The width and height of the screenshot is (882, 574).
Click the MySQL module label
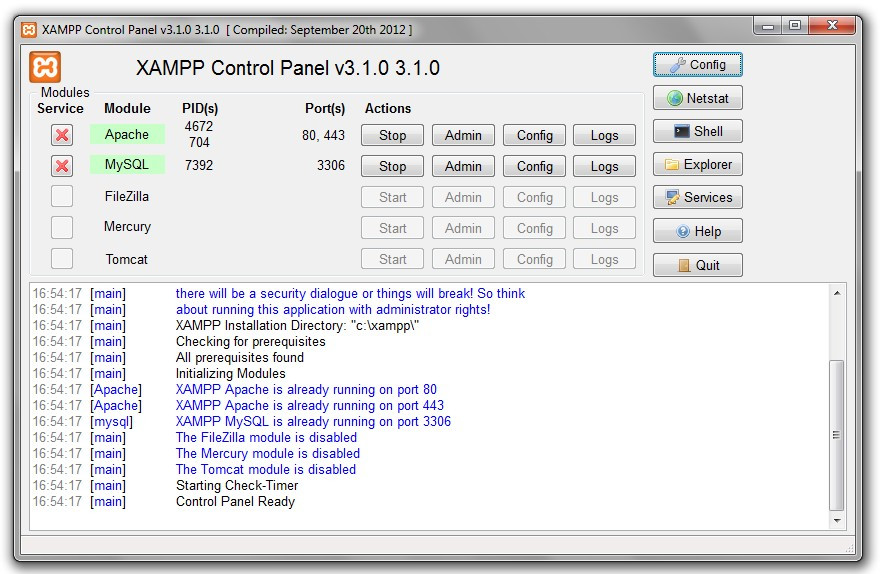[x=127, y=164]
